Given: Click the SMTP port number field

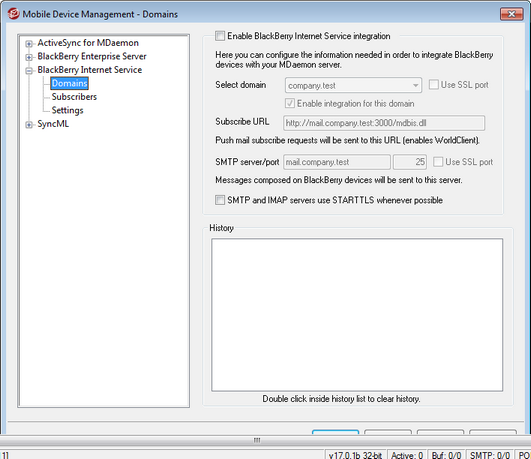Looking at the screenshot, I should [x=410, y=162].
